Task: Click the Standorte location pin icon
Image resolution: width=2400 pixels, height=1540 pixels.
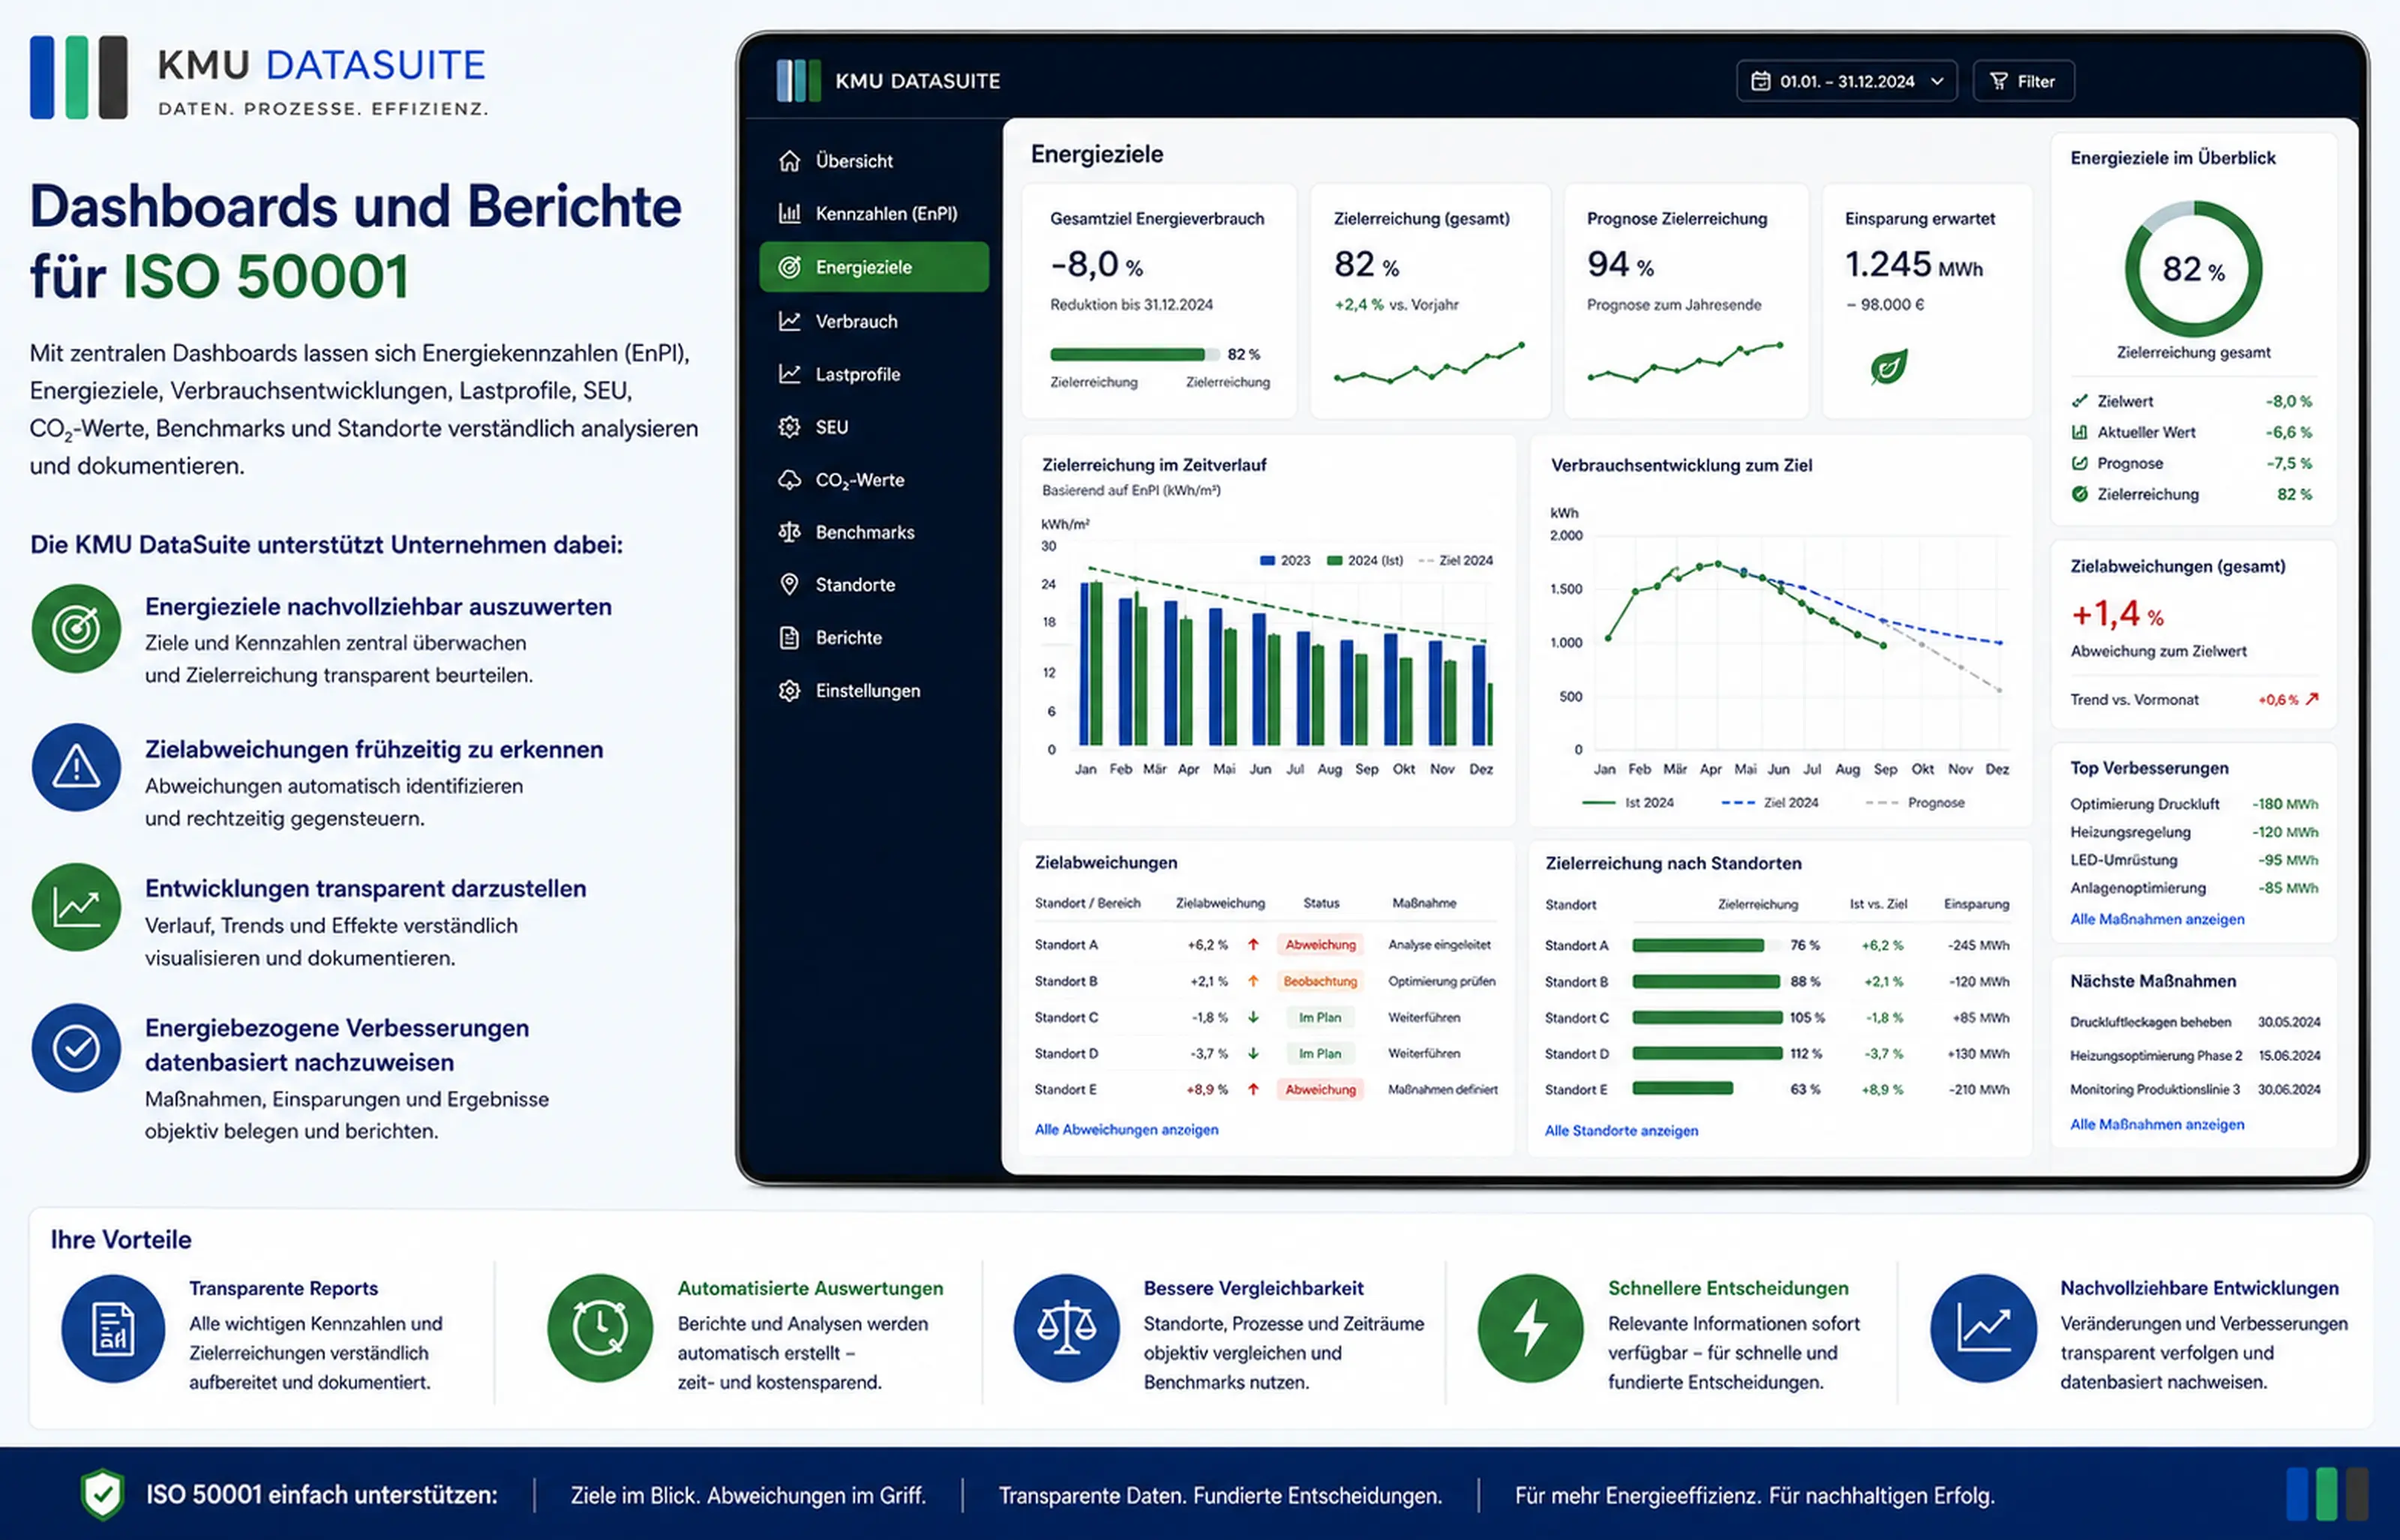Action: tap(789, 585)
